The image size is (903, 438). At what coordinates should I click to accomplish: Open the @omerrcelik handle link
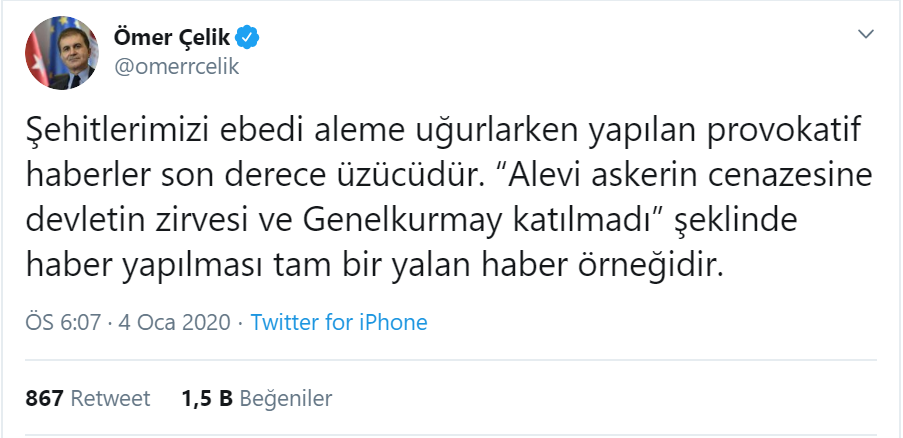177,66
